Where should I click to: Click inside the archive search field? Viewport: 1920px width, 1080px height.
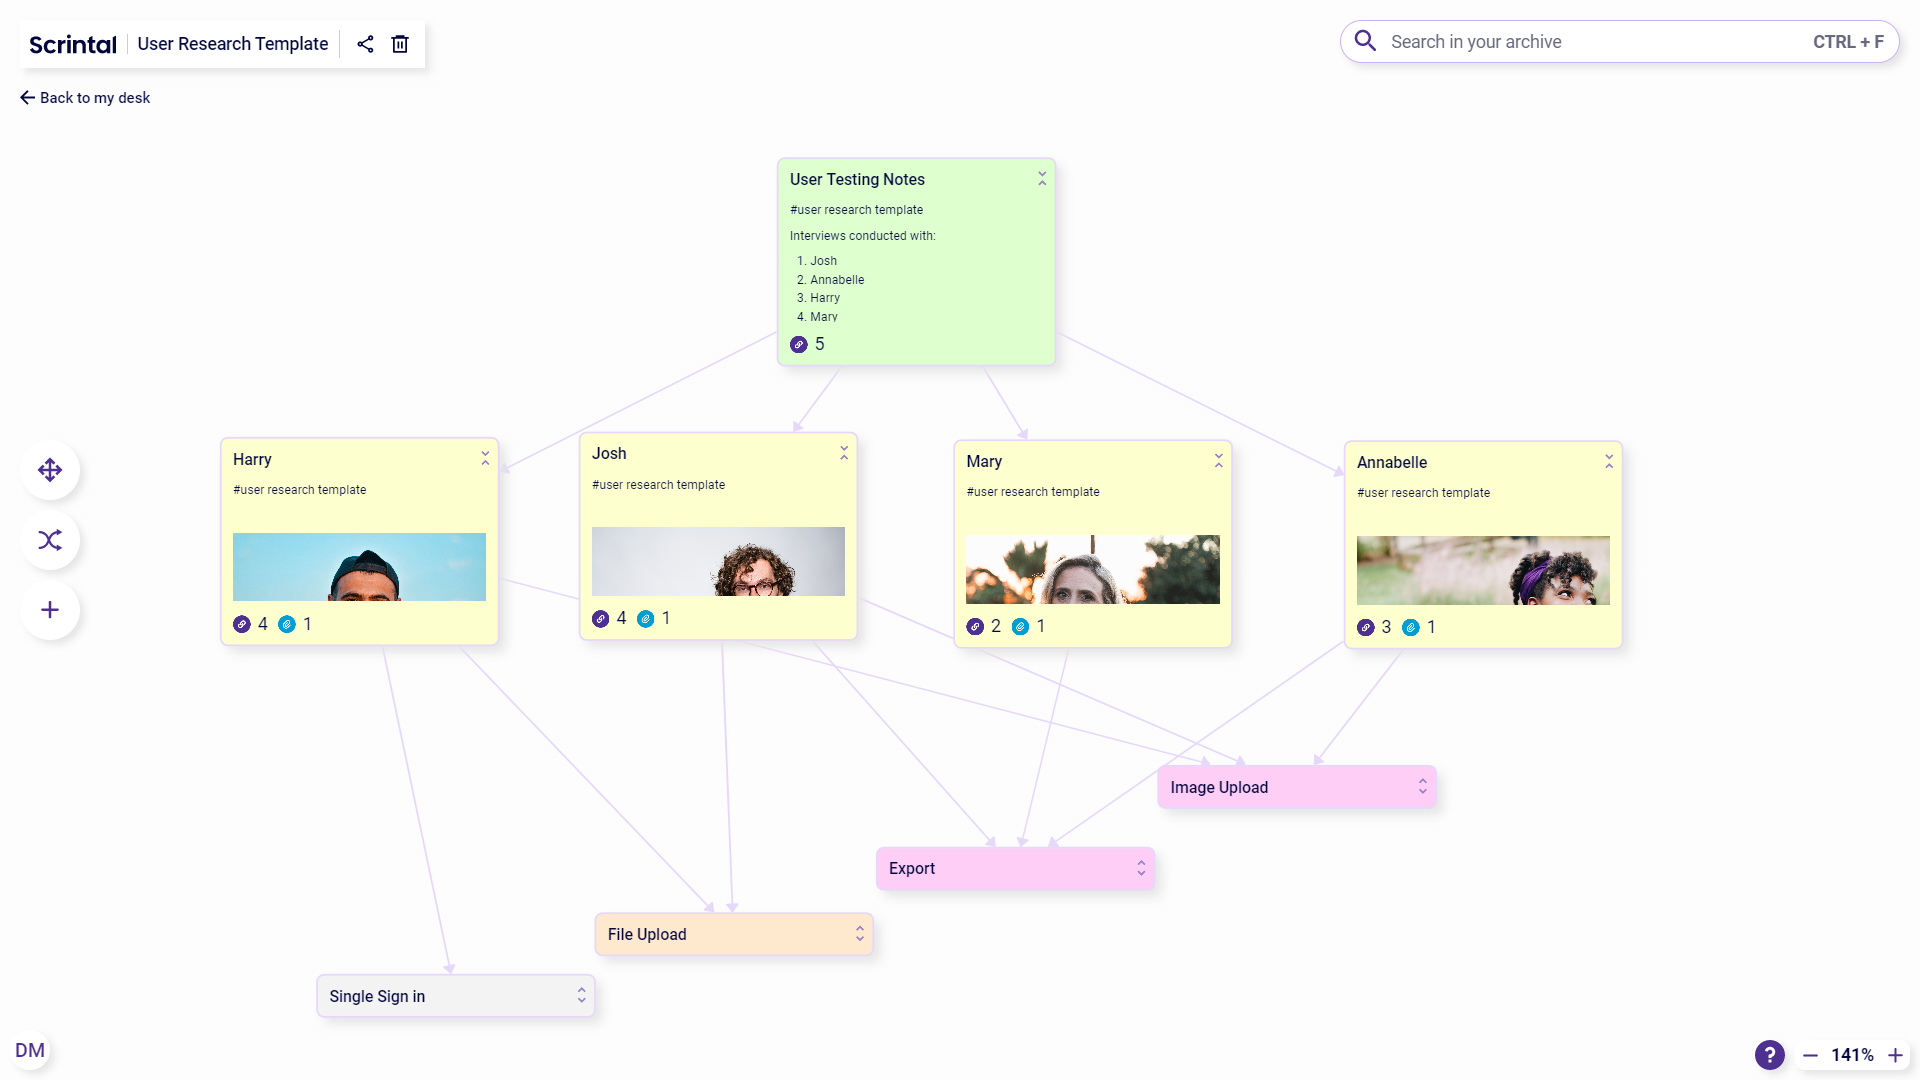pos(1550,41)
